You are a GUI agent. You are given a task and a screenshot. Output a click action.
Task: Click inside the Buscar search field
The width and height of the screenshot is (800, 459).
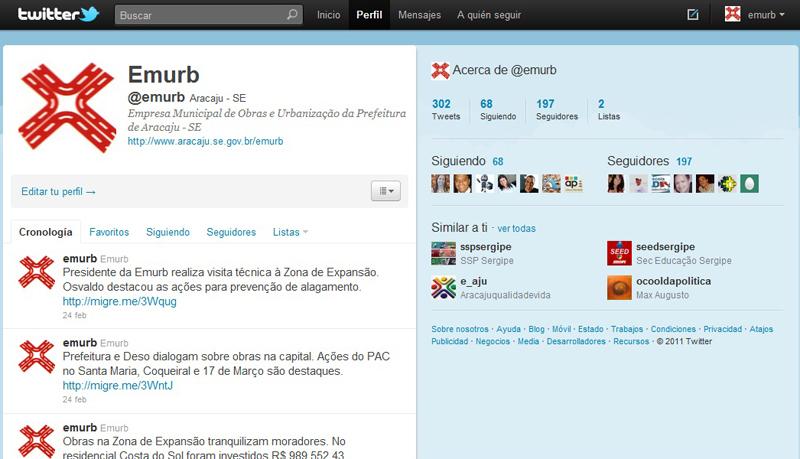point(198,15)
